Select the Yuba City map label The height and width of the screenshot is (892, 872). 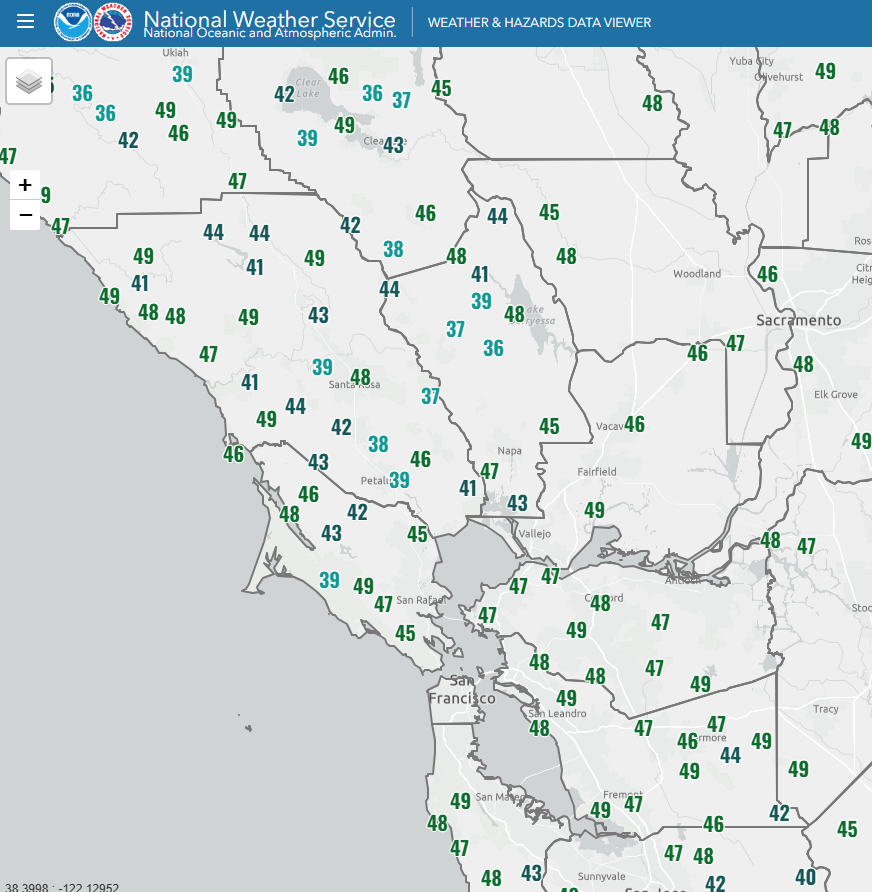coord(751,61)
